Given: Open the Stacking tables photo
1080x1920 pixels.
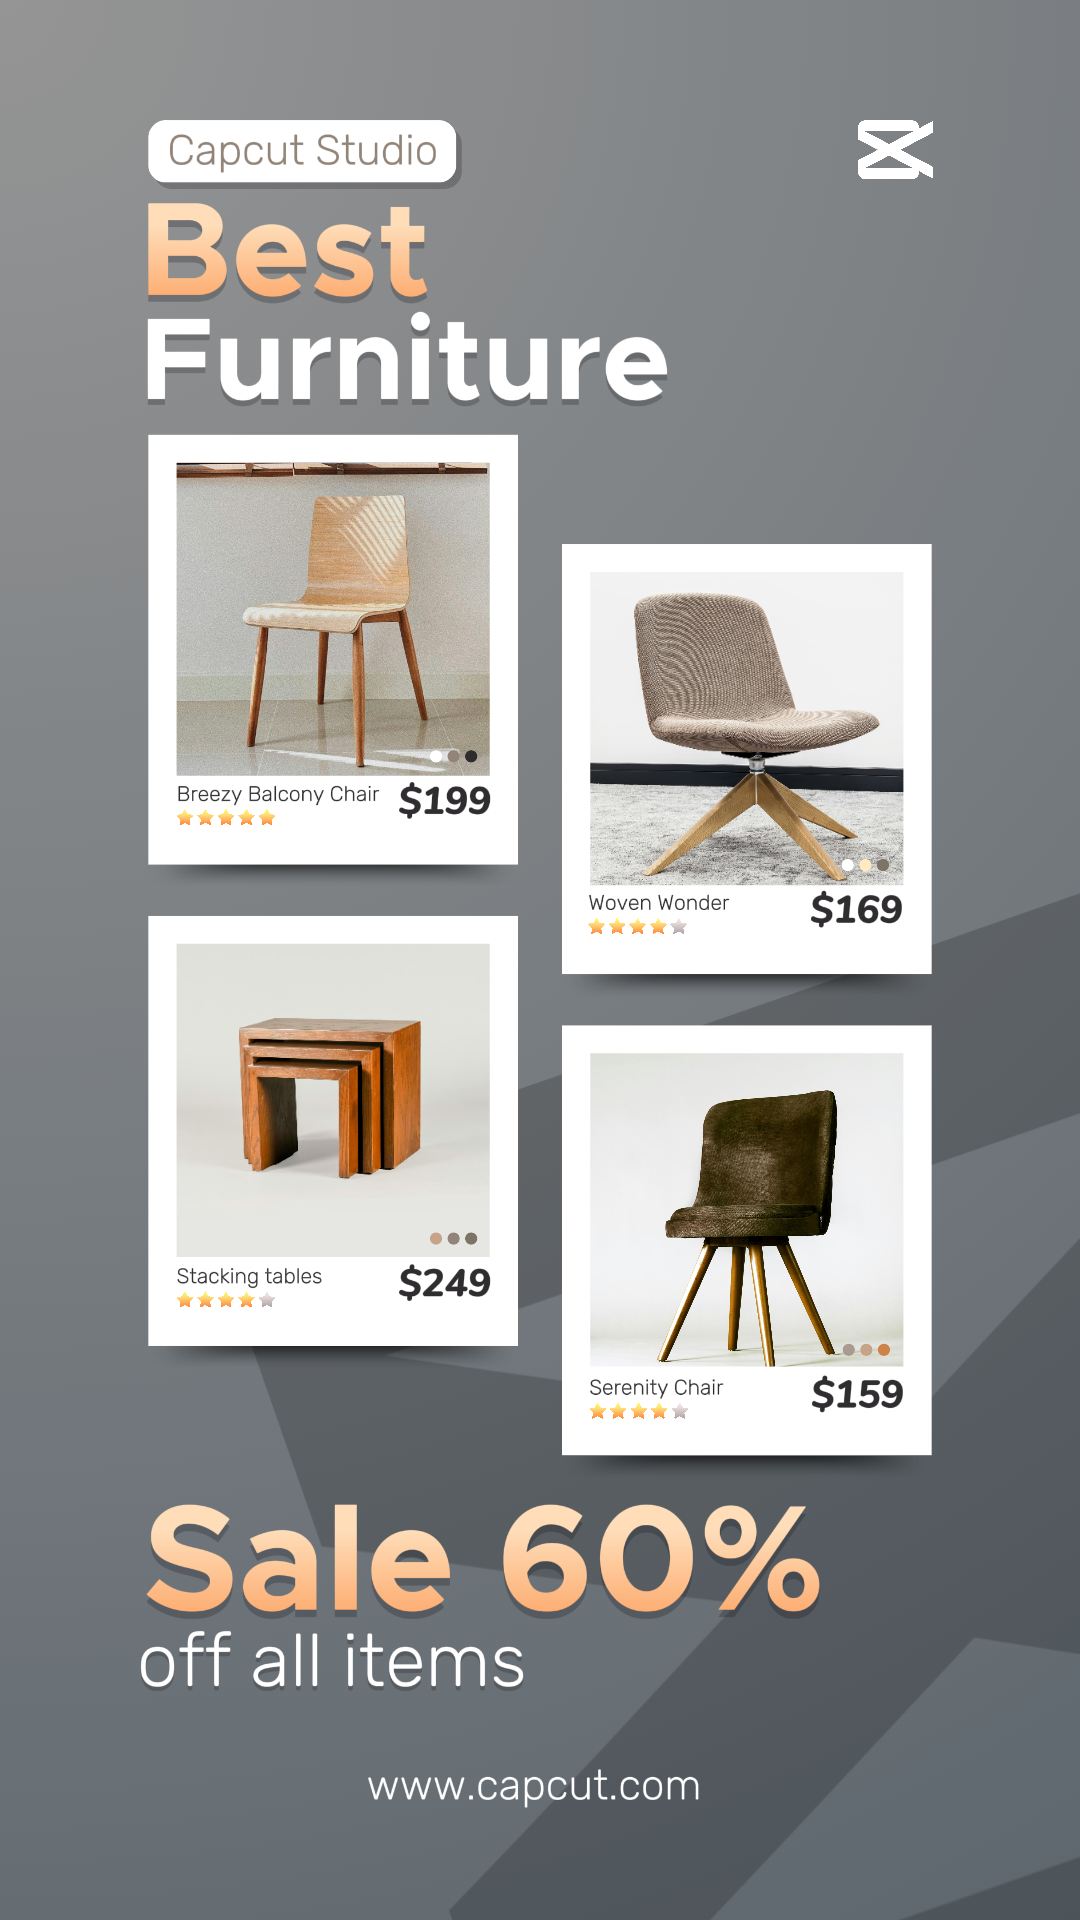Looking at the screenshot, I should [333, 1100].
